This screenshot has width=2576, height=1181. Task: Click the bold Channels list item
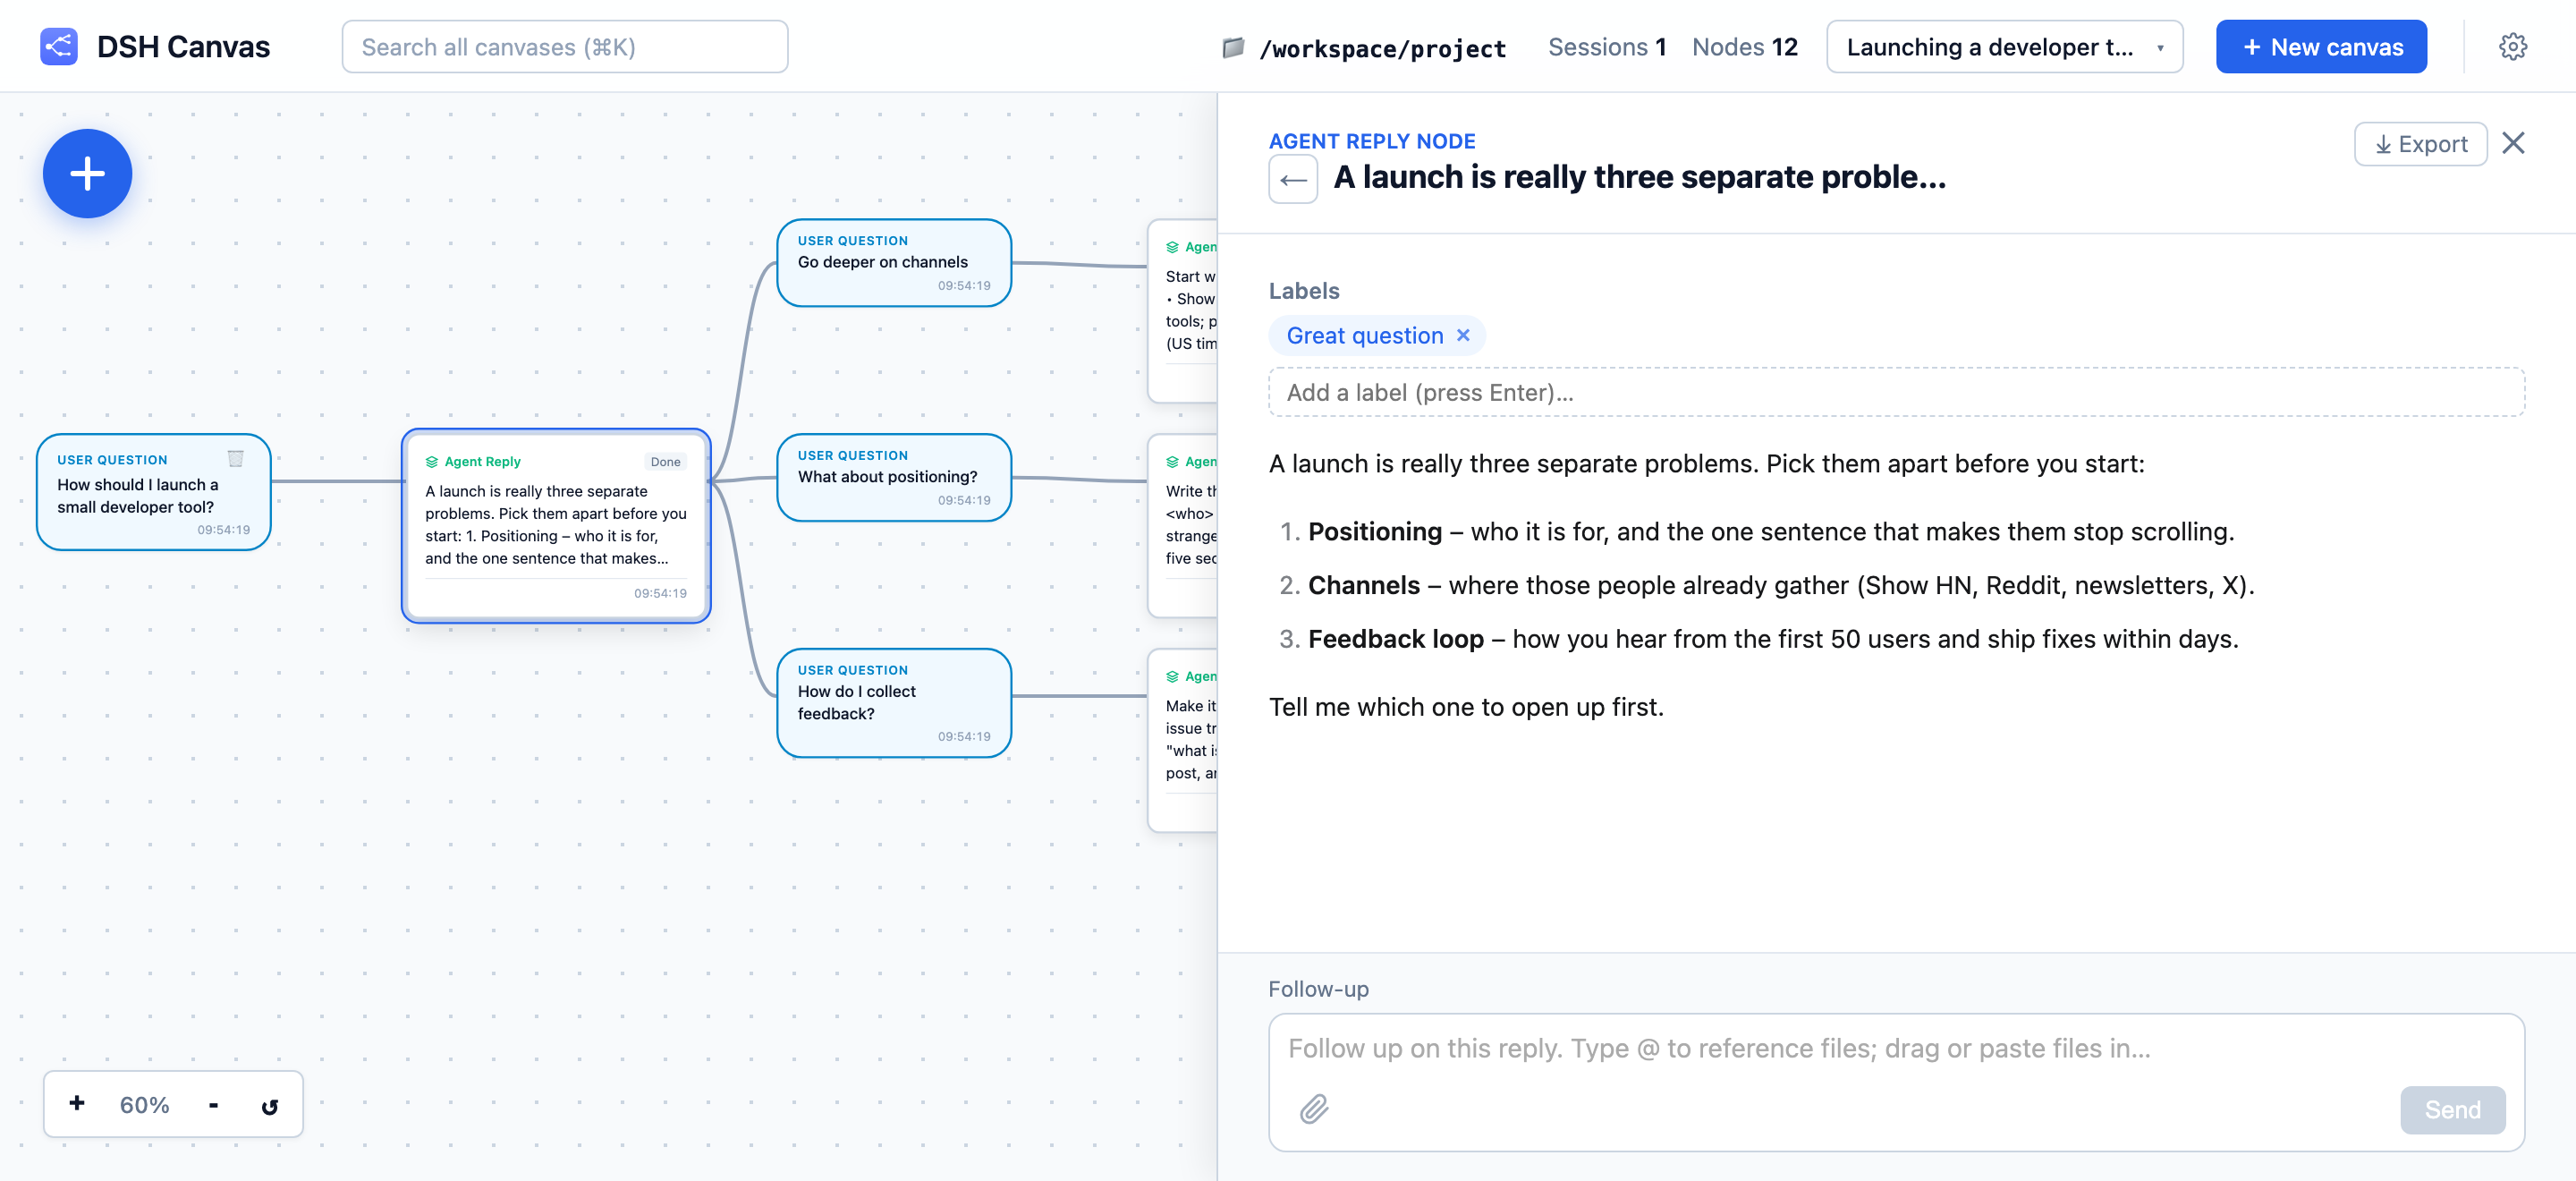1364,585
